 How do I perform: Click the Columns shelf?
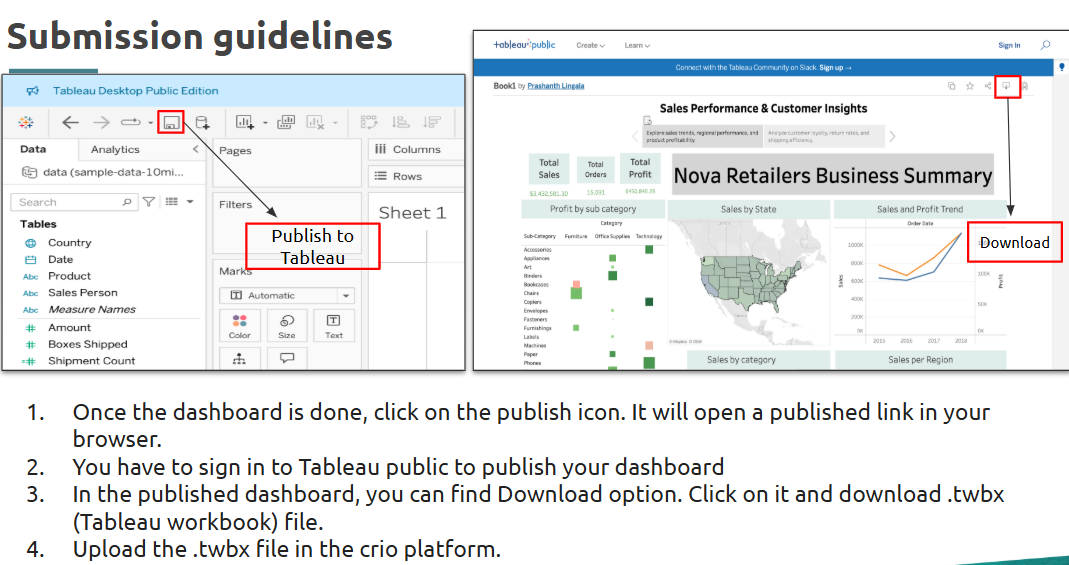(x=417, y=149)
